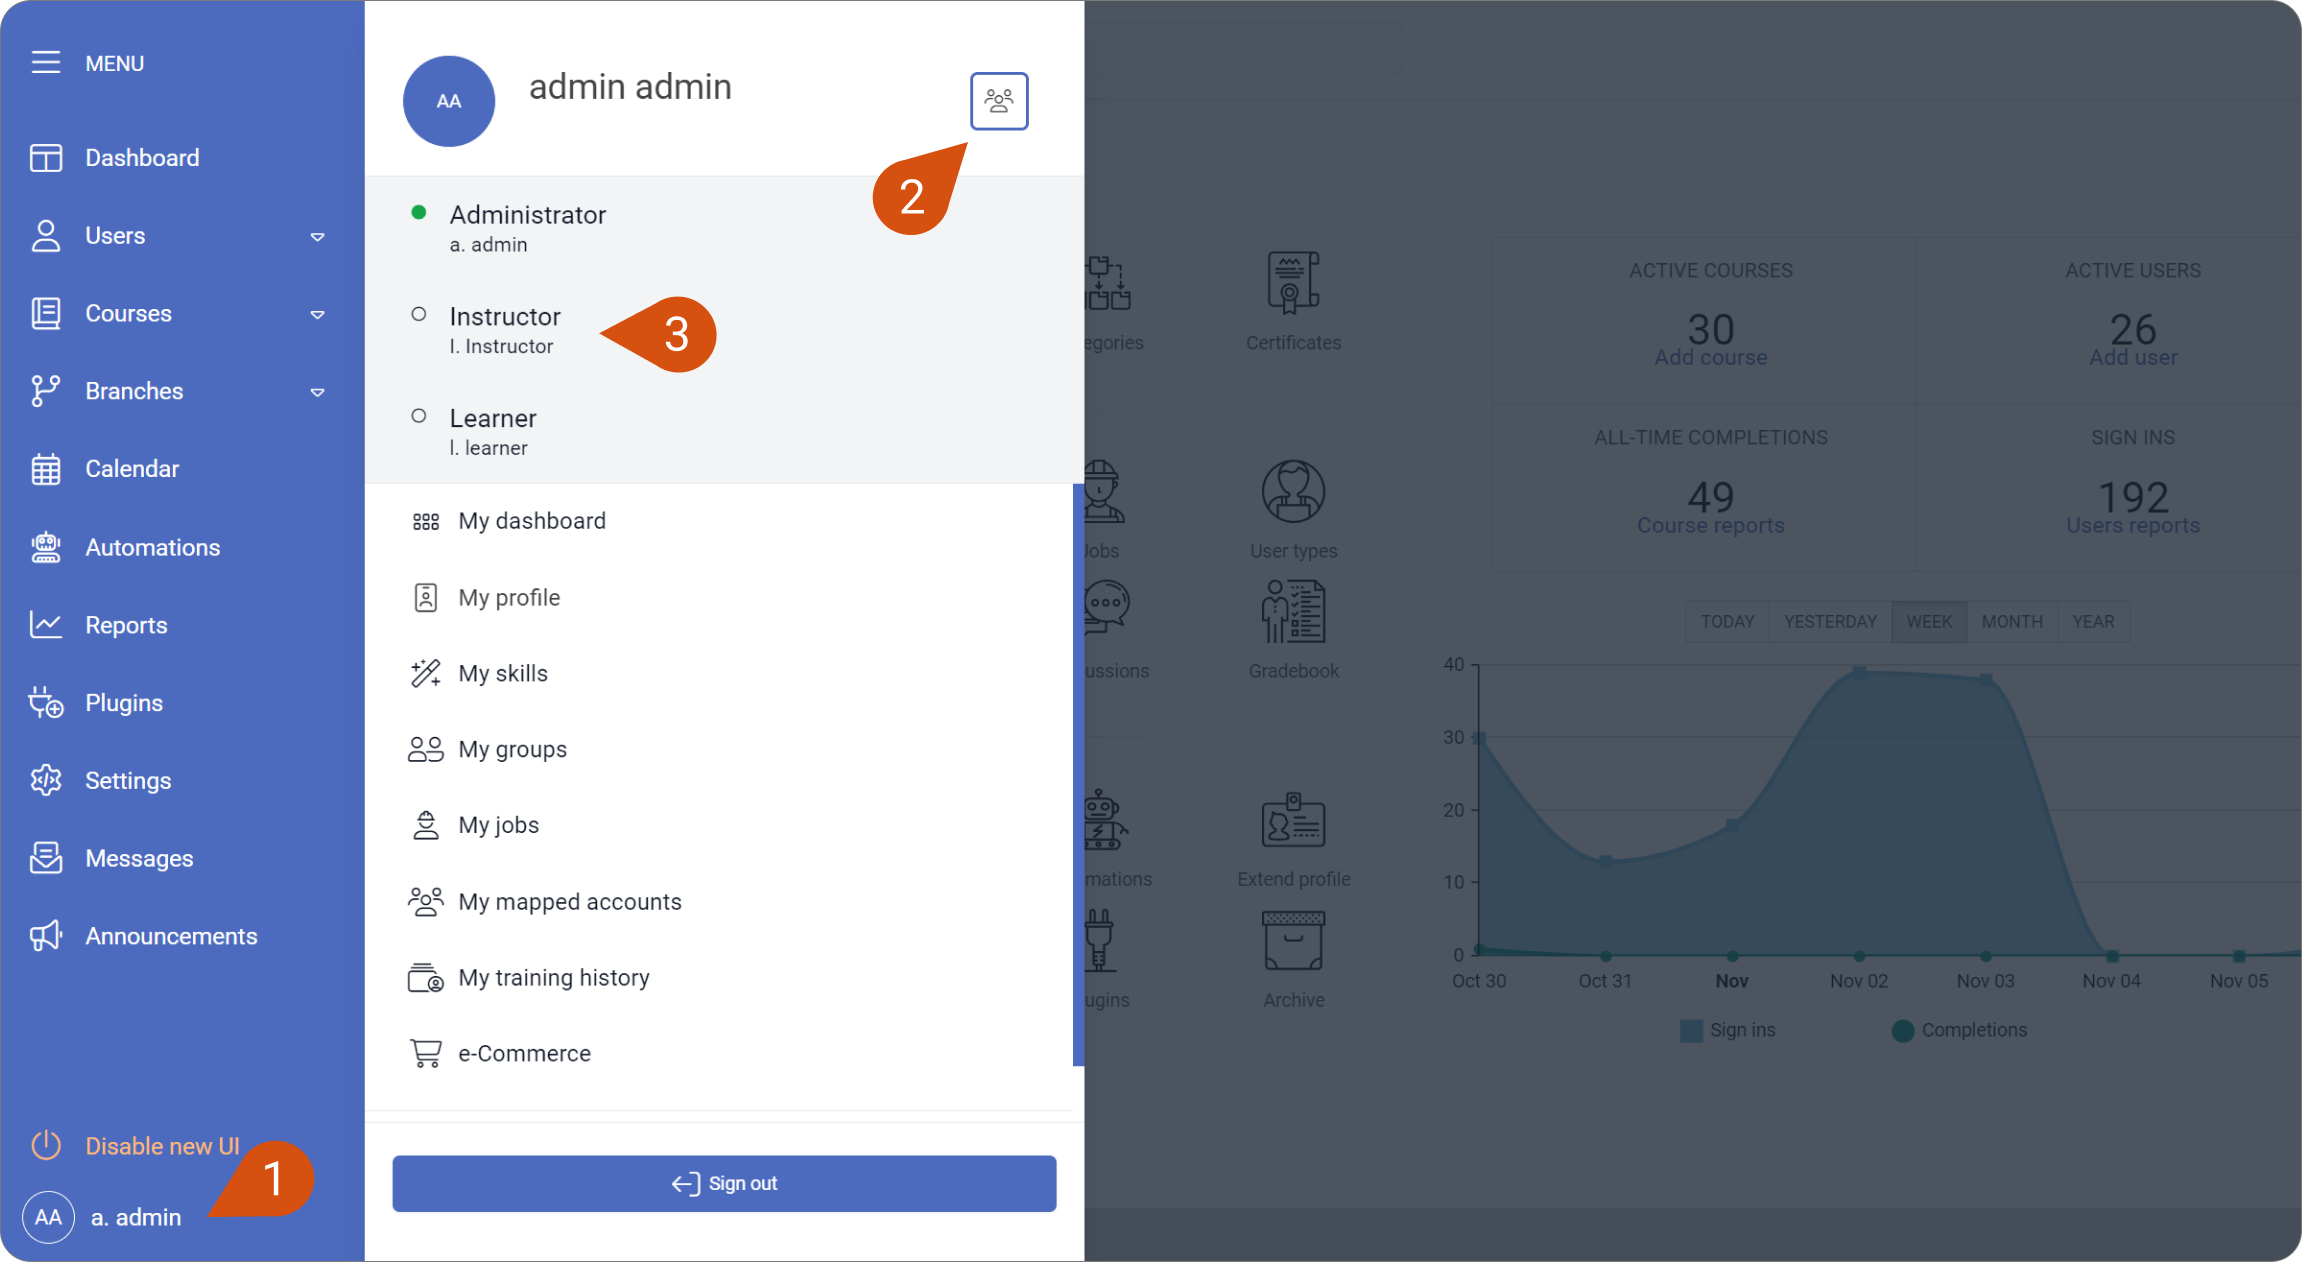
Task: Expand the Courses menu
Action: point(317,313)
